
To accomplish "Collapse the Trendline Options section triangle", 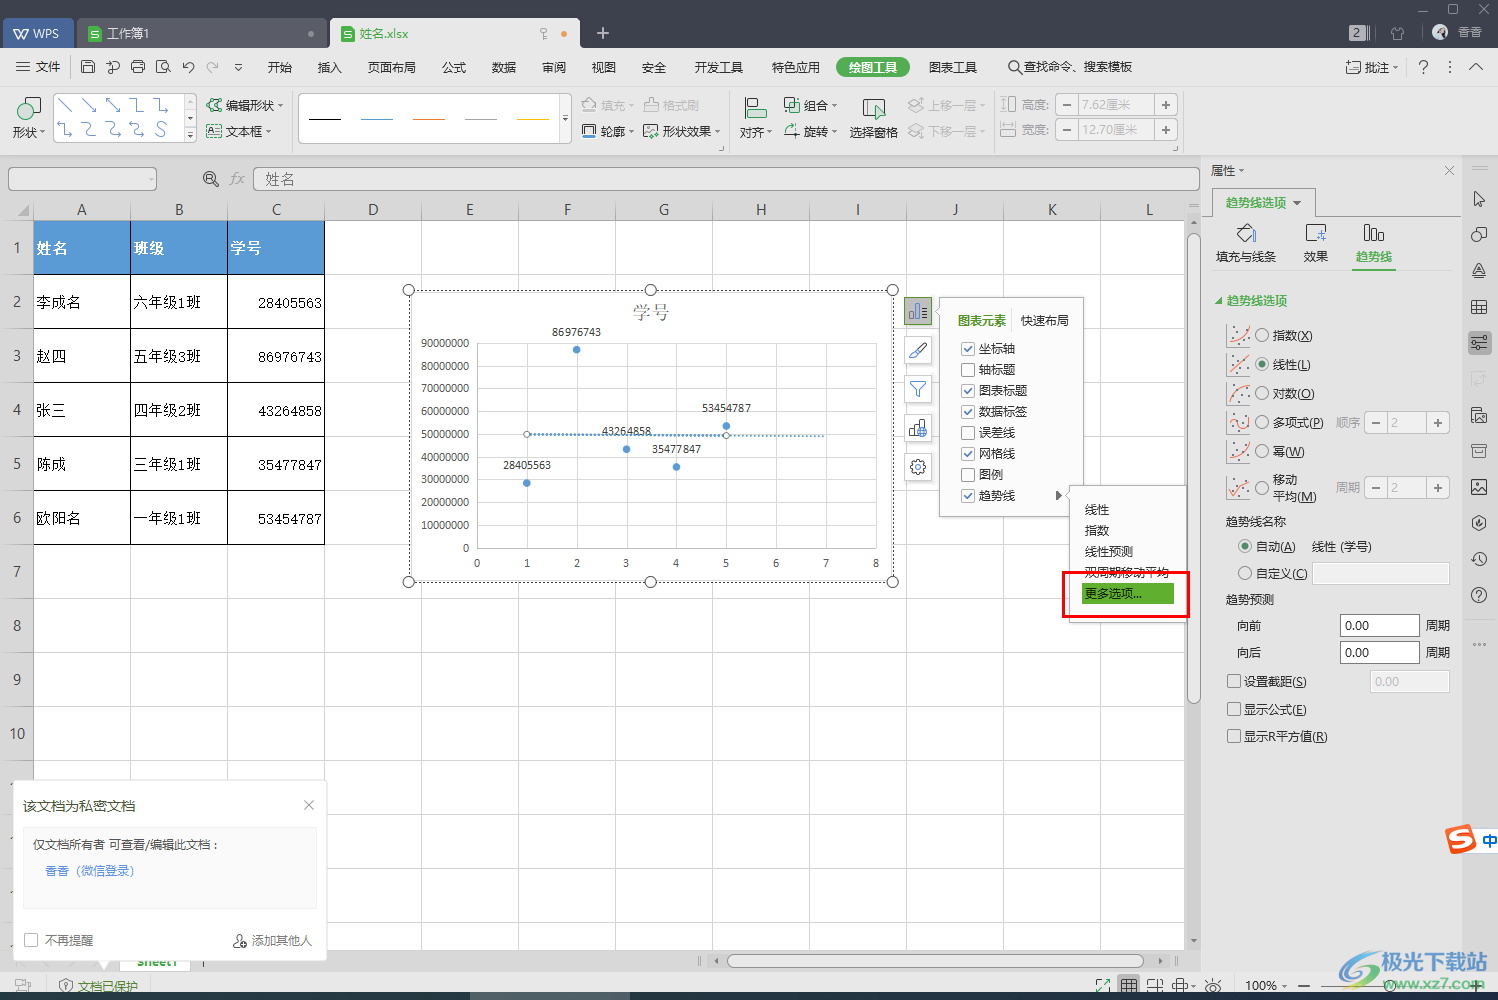I will (x=1219, y=301).
